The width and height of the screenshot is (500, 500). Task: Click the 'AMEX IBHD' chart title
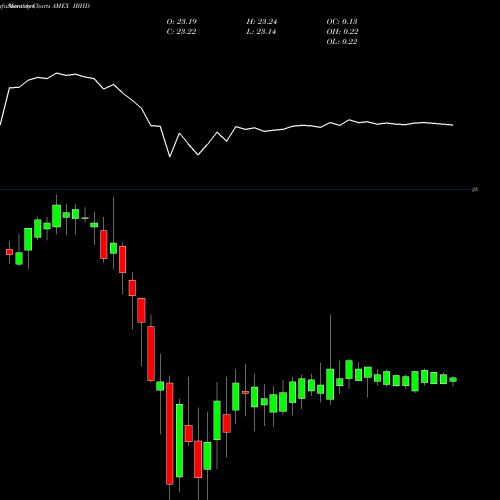coord(71,6)
